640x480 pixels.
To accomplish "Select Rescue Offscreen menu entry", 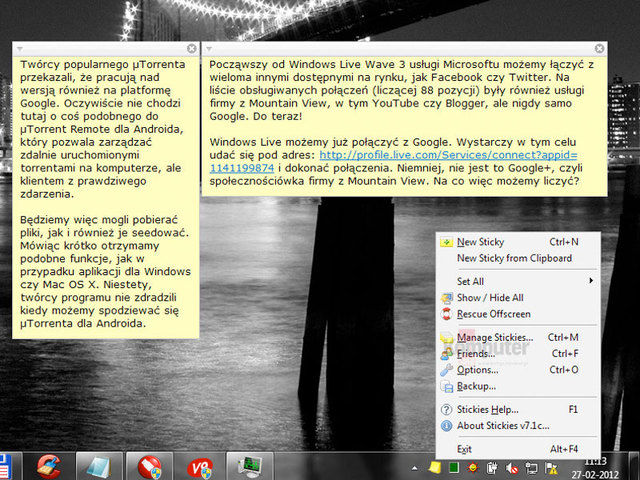I will [518, 314].
